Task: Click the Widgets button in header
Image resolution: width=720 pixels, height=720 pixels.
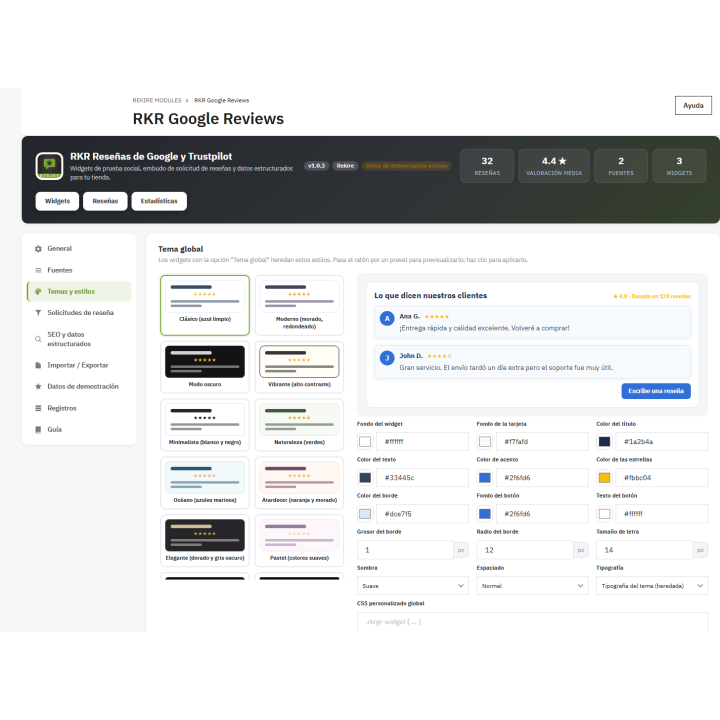Action: point(57,201)
